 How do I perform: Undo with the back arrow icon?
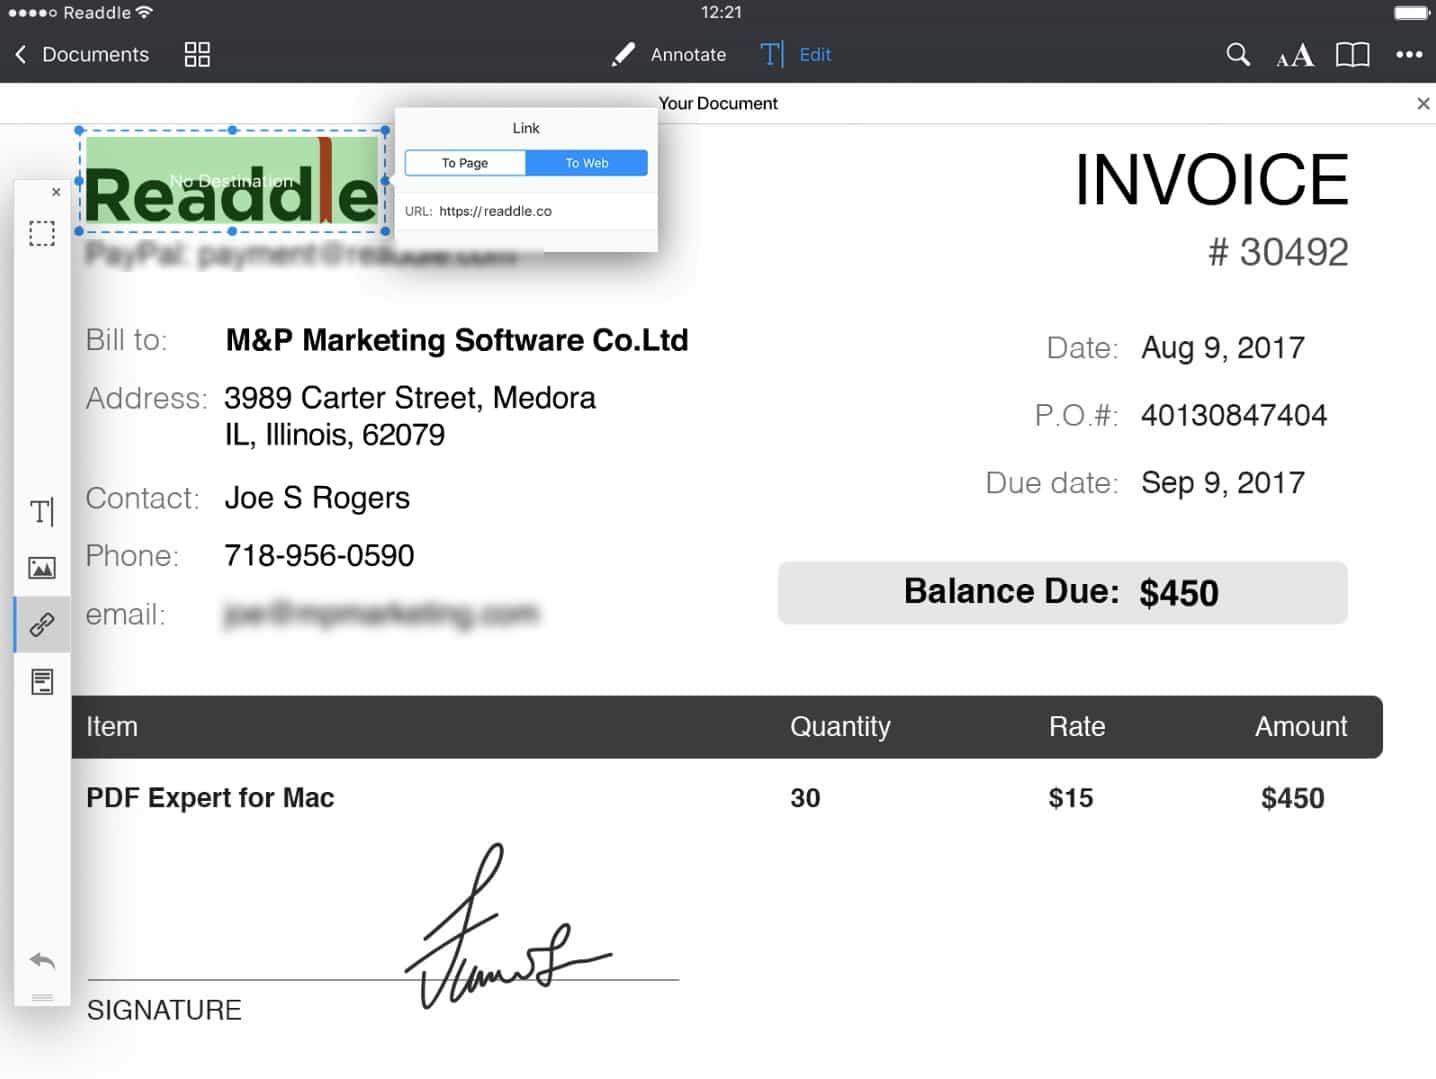pos(42,961)
